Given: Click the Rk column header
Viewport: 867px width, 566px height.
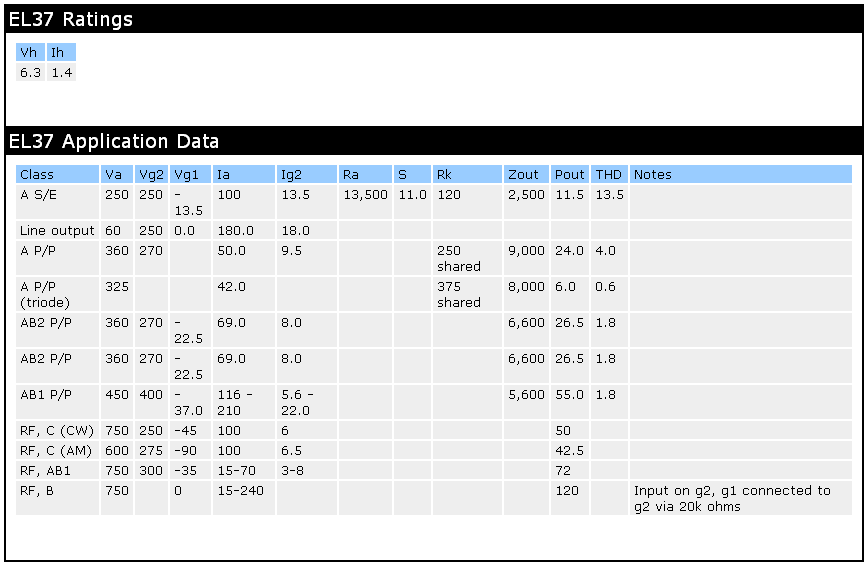Looking at the screenshot, I should pyautogui.click(x=467, y=175).
